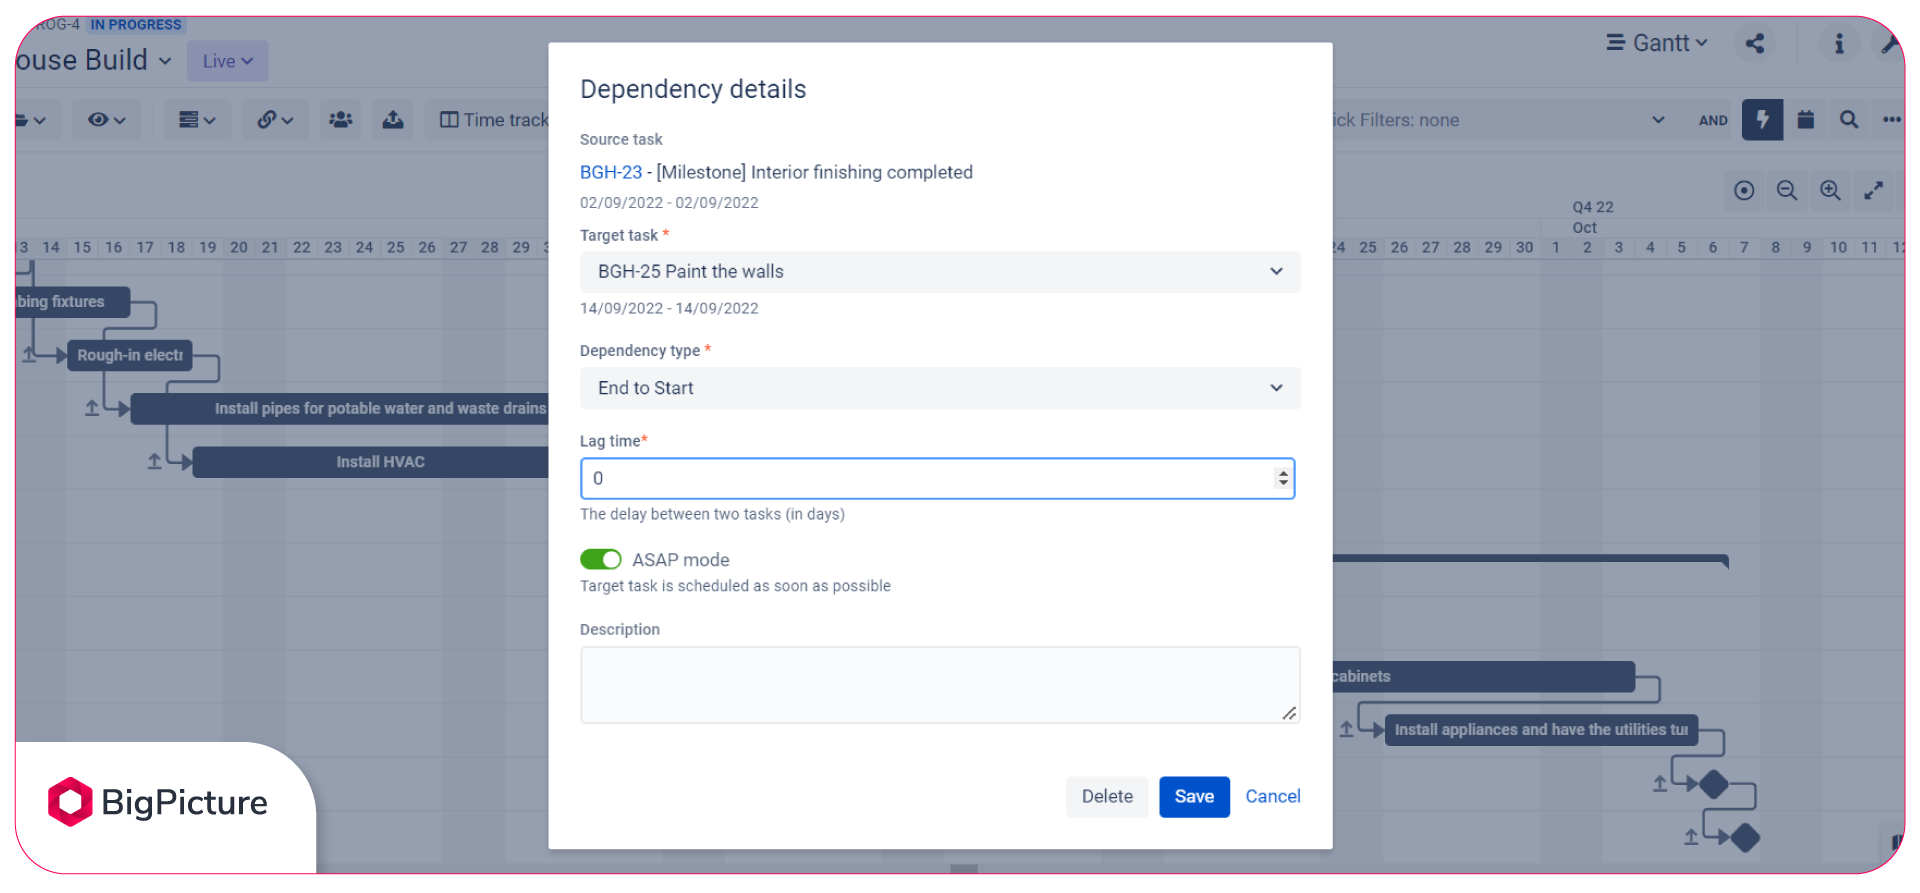Viewport: 1920px width, 893px height.
Task: Open the calendar icon in toolbar
Action: coord(1806,120)
